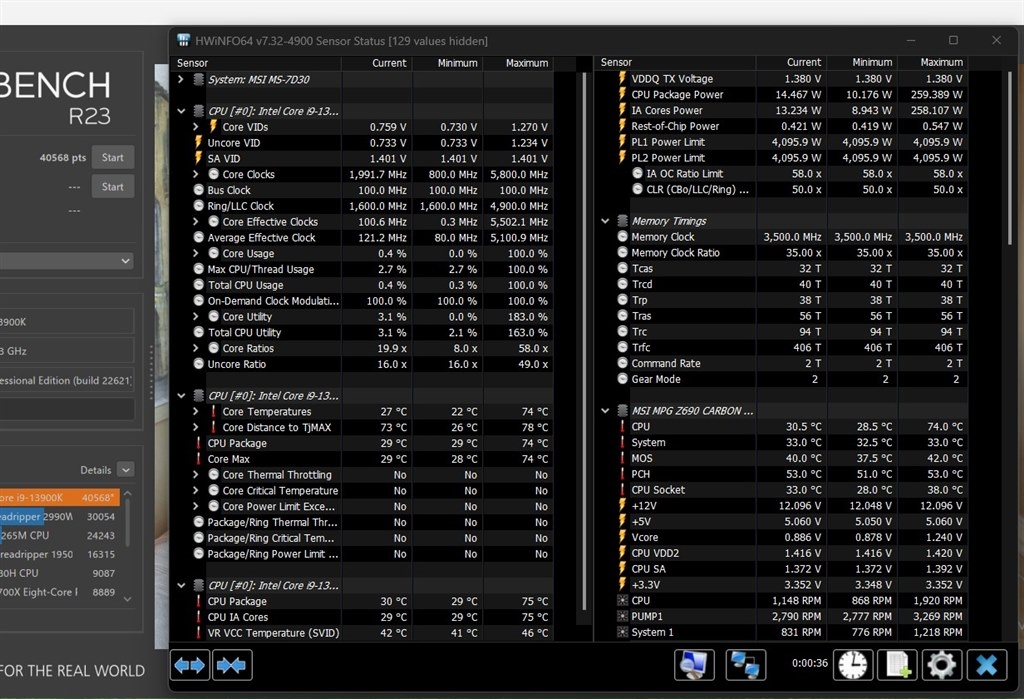Click the chip icon beside System: MSI MS-7D30
Viewport: 1024px width, 699px height.
[199, 80]
